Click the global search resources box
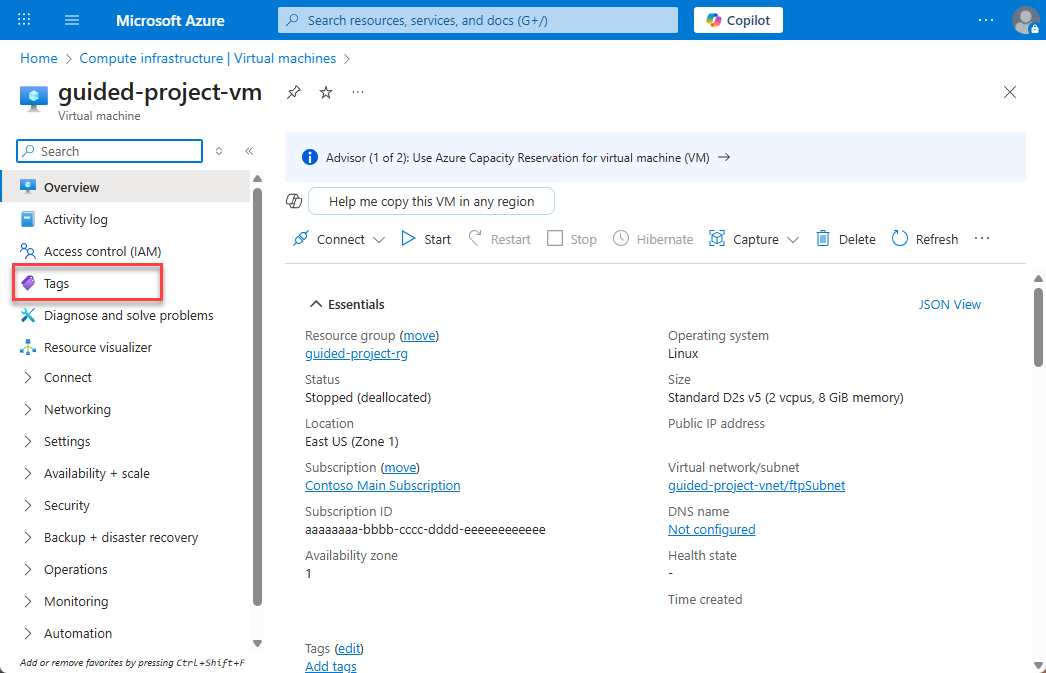 point(478,20)
